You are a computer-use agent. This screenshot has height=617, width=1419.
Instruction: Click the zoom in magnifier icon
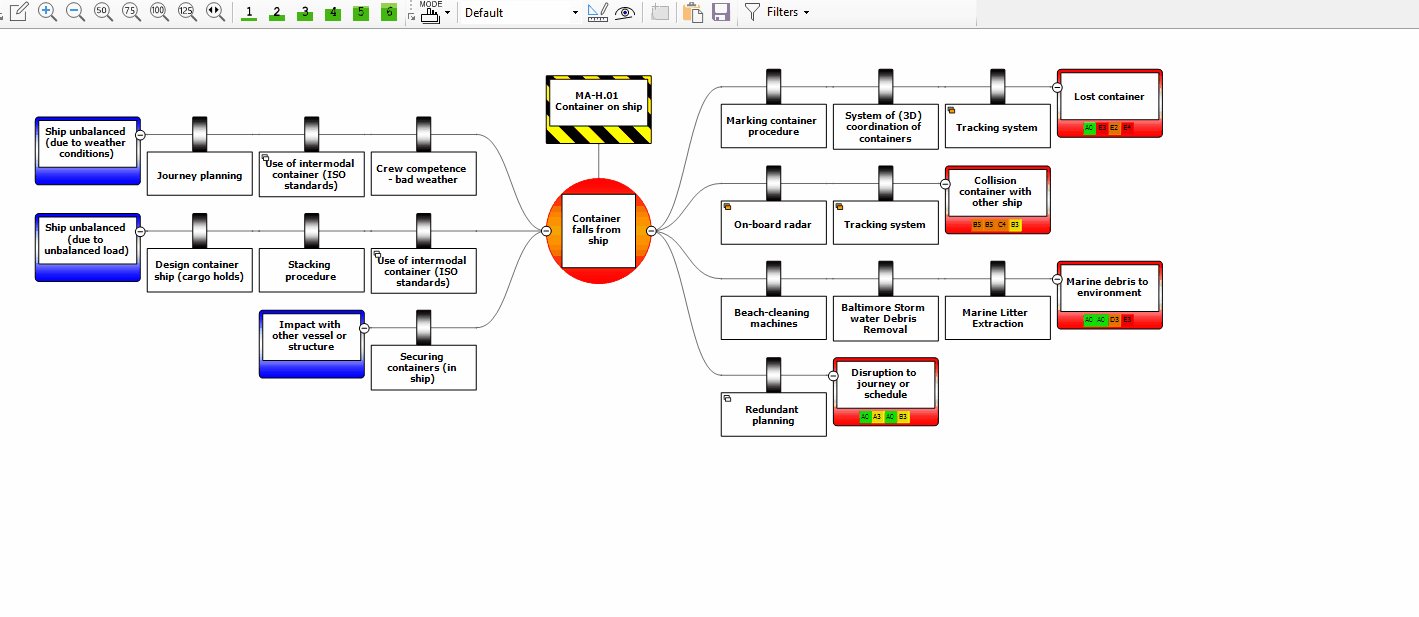point(47,12)
